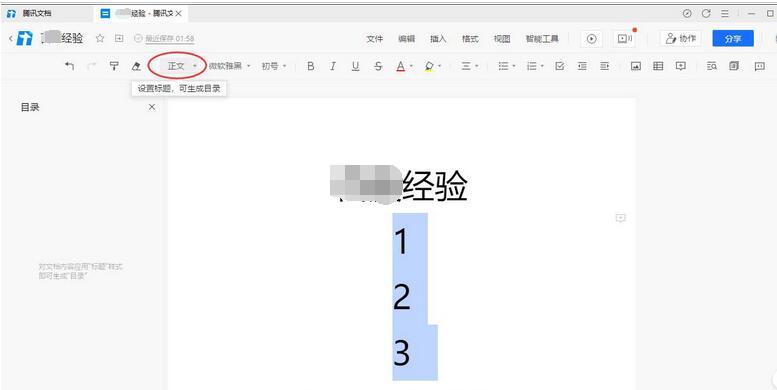777x390 pixels.
Task: Click the increase indent icon
Action: pos(605,66)
